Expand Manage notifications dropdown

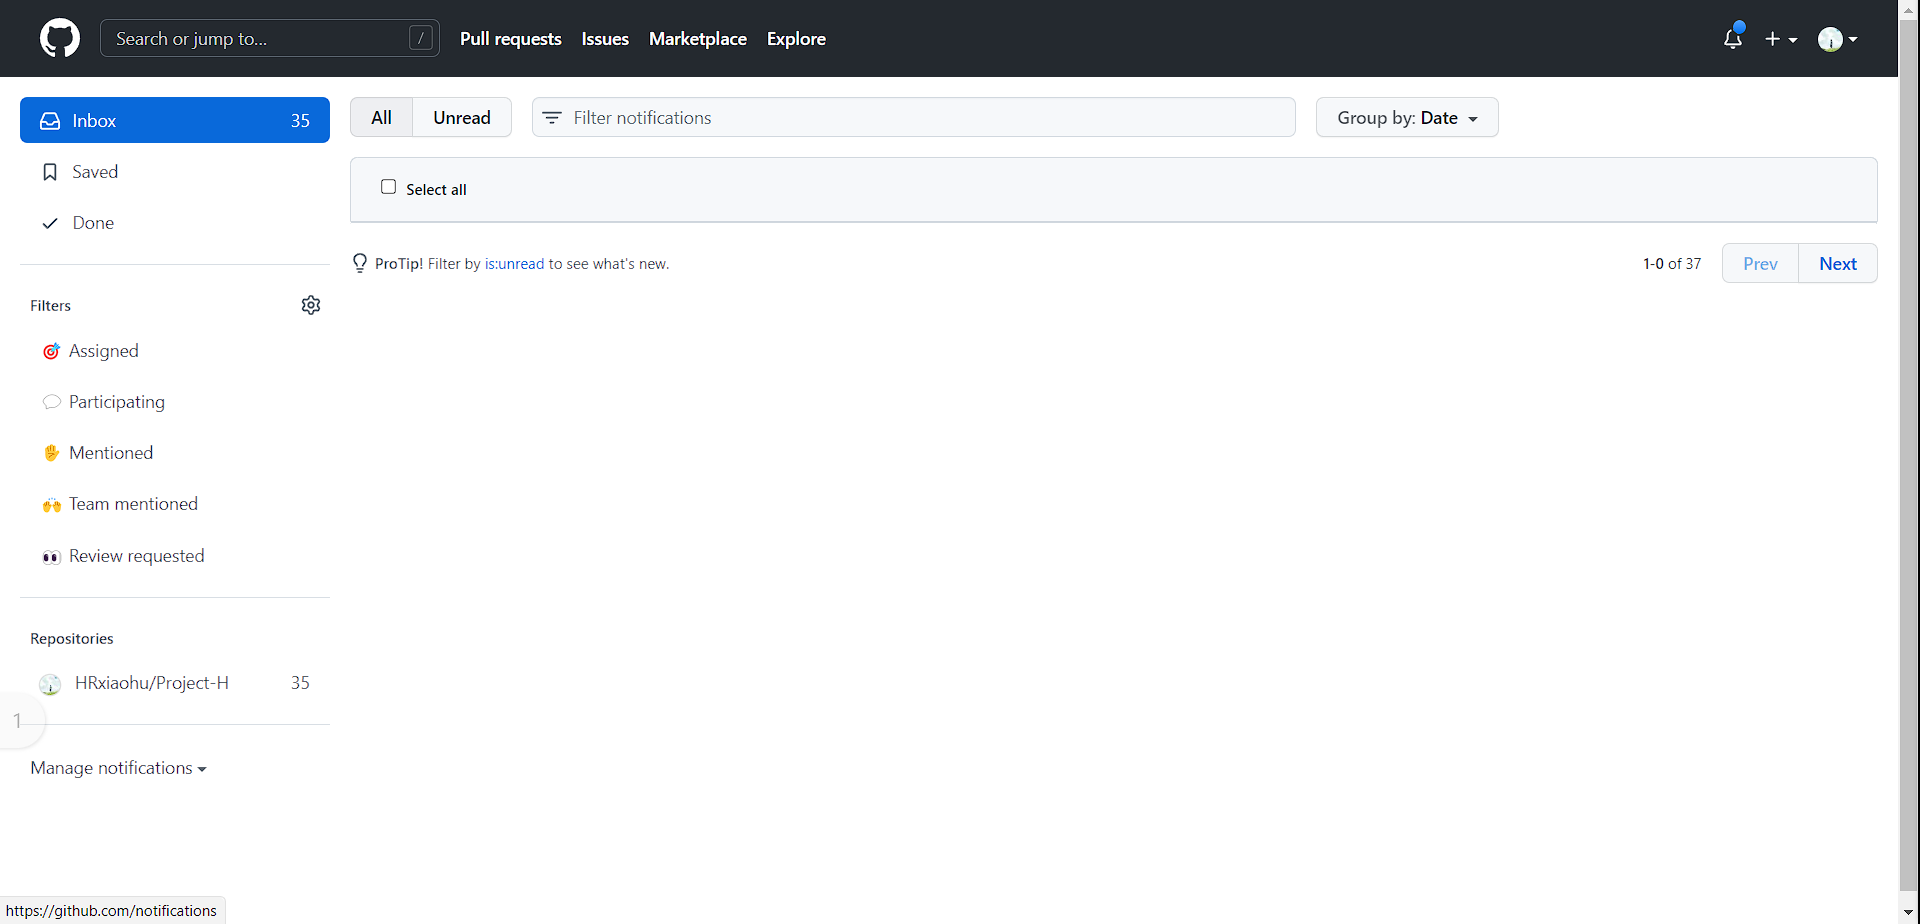[118, 768]
